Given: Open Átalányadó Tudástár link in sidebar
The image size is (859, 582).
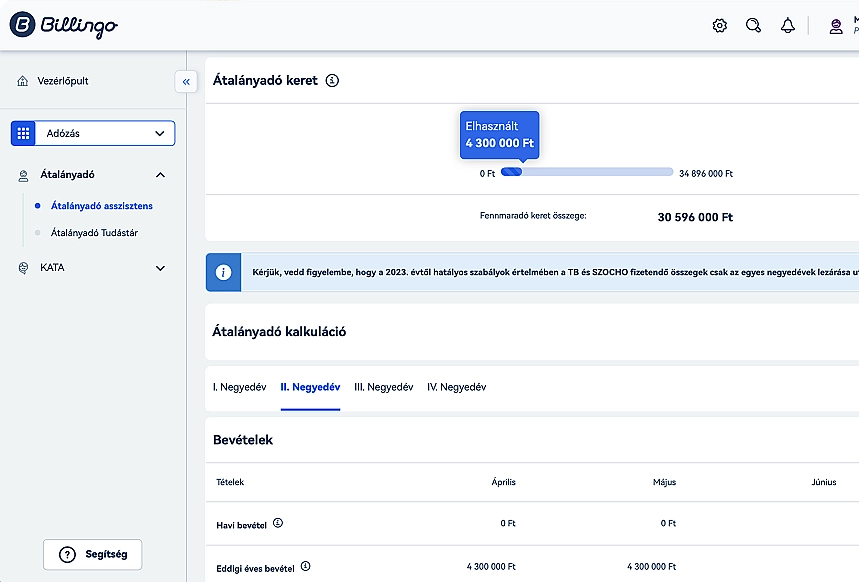Looking at the screenshot, I should click(x=94, y=233).
